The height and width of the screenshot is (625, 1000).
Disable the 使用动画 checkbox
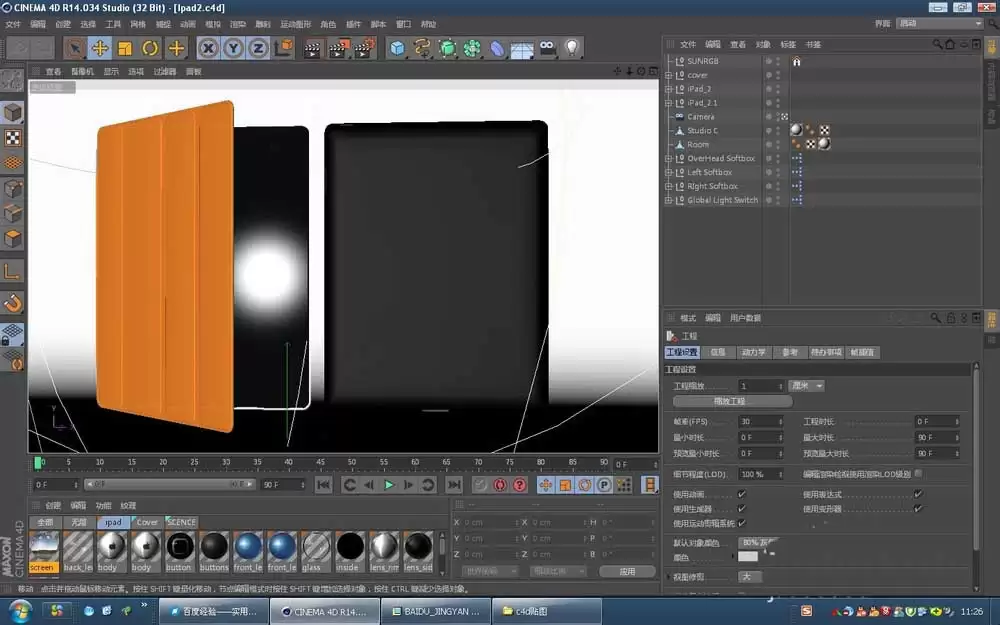click(741, 494)
